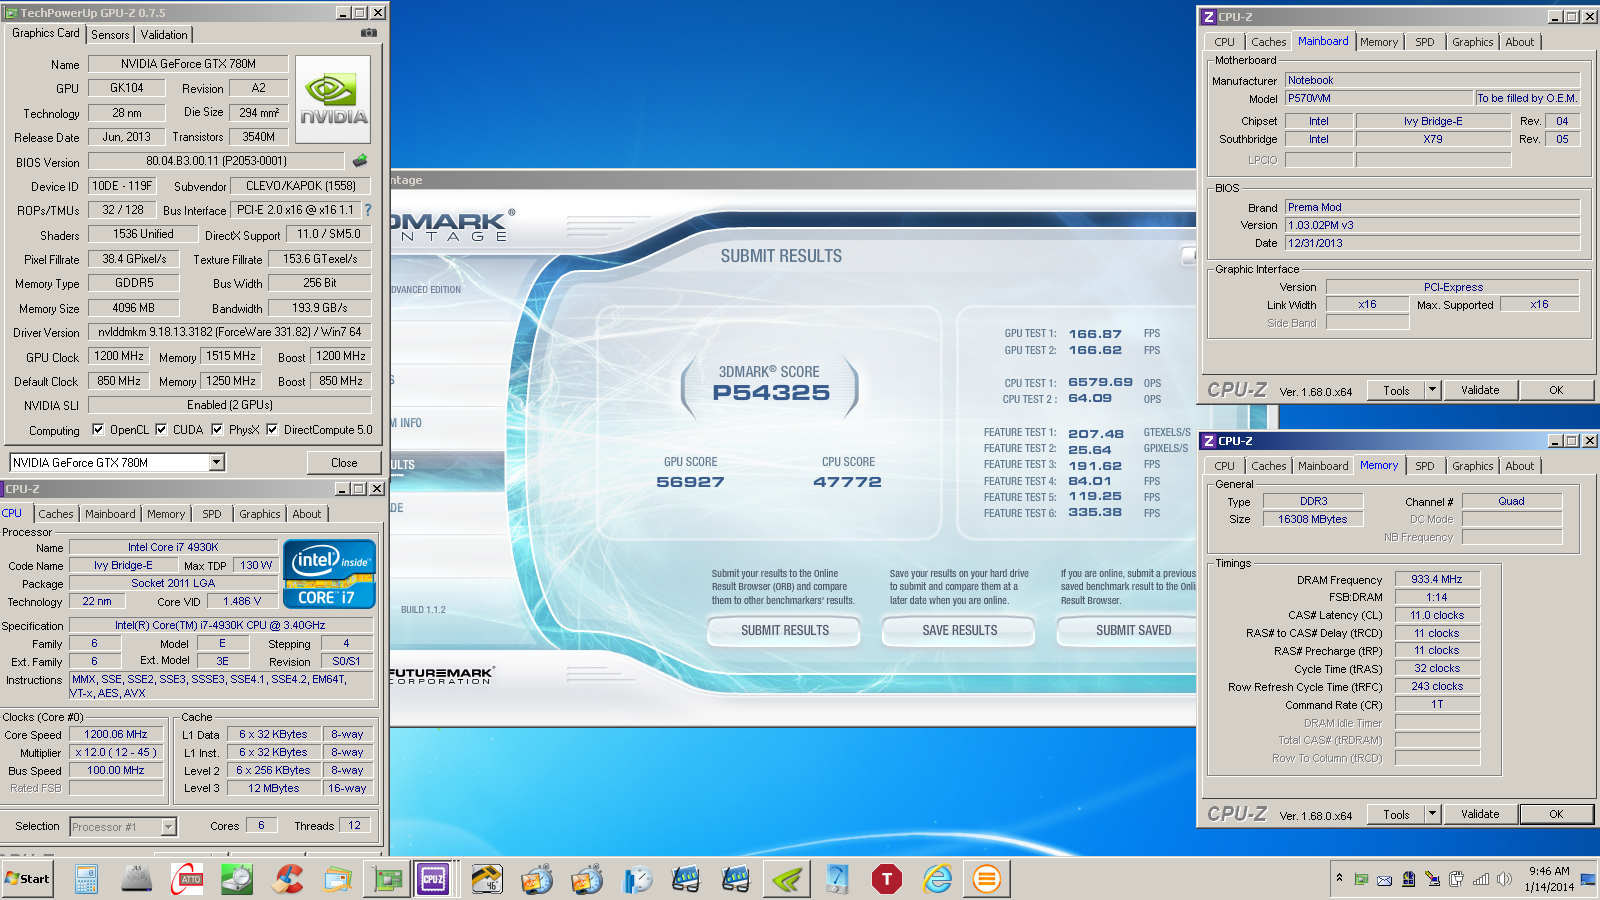The image size is (1600, 900).
Task: Click the 3DMark score P54325
Action: [x=771, y=393]
